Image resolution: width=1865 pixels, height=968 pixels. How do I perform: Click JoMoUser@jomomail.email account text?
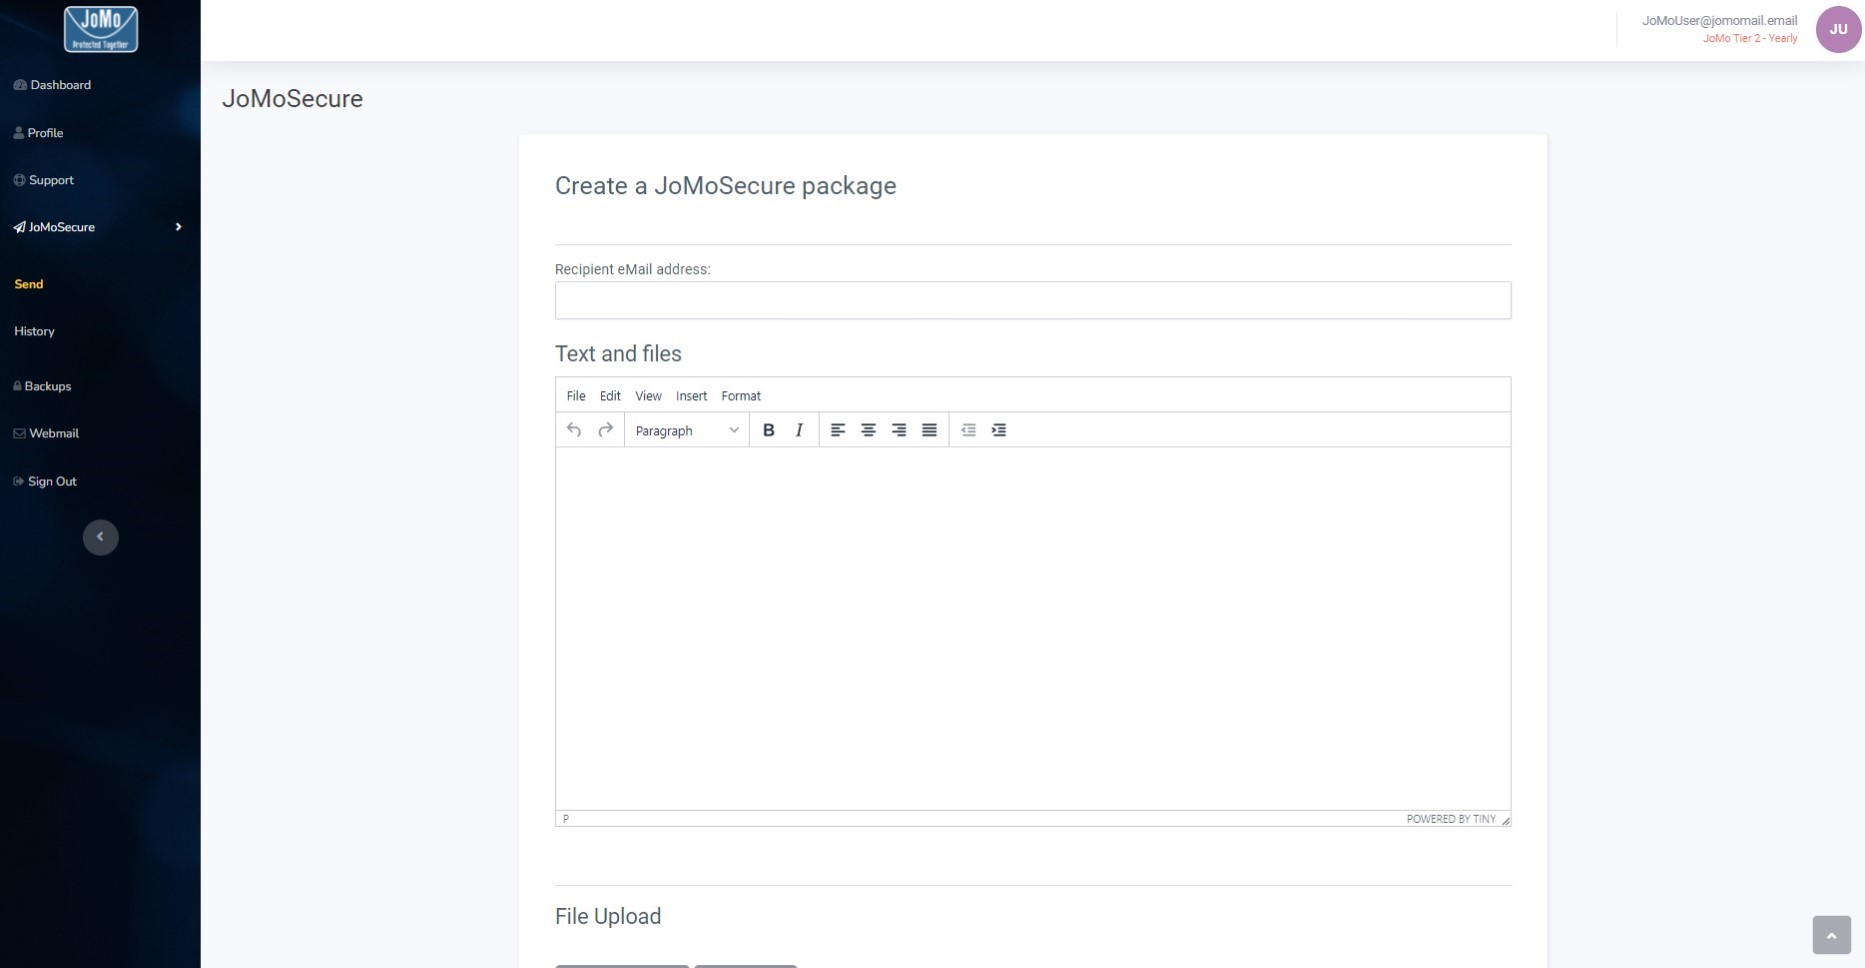pyautogui.click(x=1719, y=20)
